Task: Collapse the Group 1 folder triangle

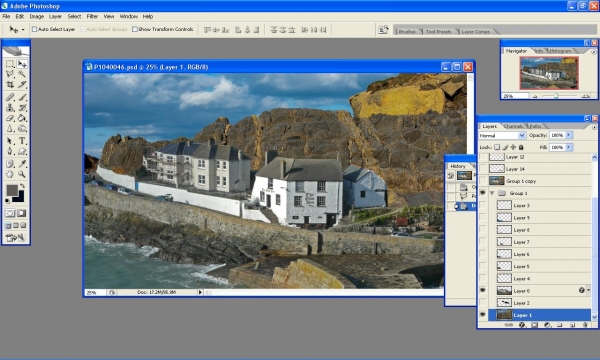Action: tap(492, 193)
